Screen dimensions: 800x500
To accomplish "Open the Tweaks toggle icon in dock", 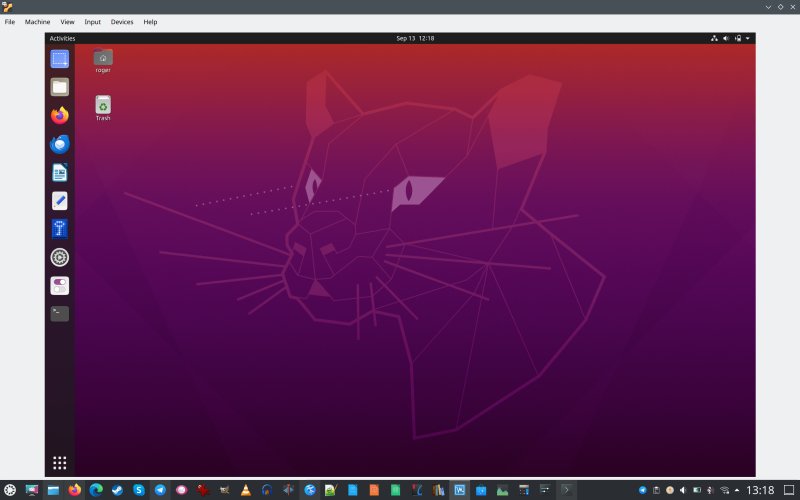I will pyautogui.click(x=60, y=285).
